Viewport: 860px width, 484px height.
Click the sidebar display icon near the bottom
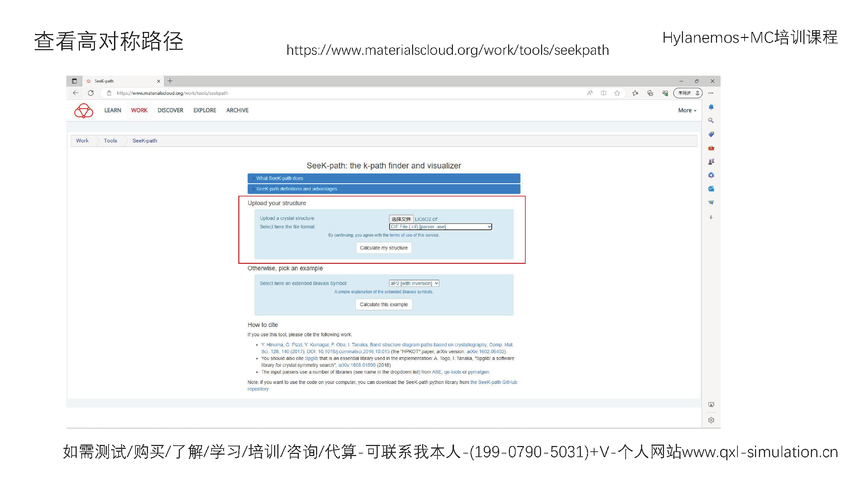pos(711,404)
